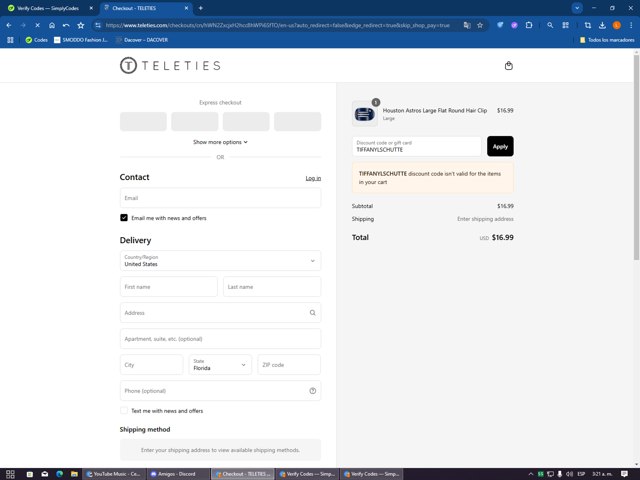Click the Apartment, suite, etc. field

(220, 339)
